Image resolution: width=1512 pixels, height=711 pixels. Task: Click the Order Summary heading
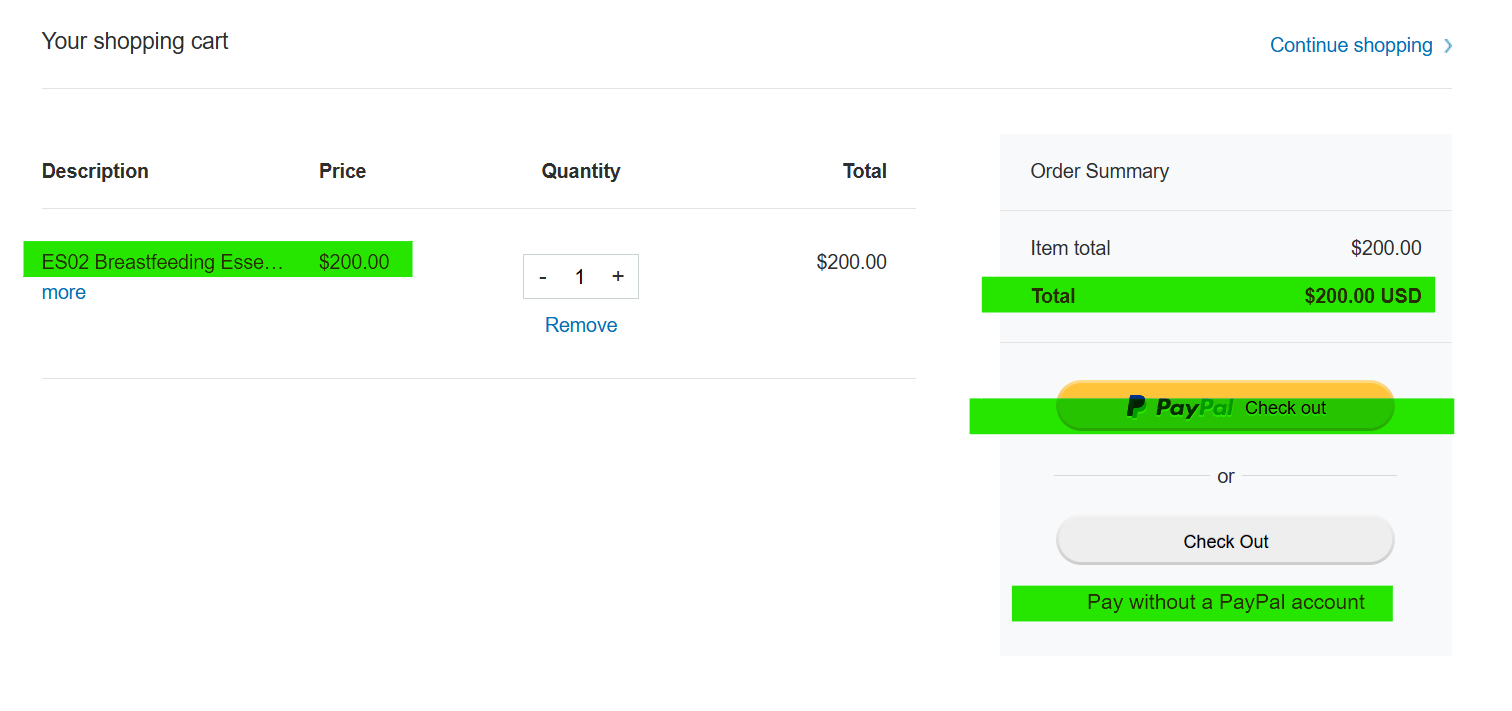point(1099,171)
